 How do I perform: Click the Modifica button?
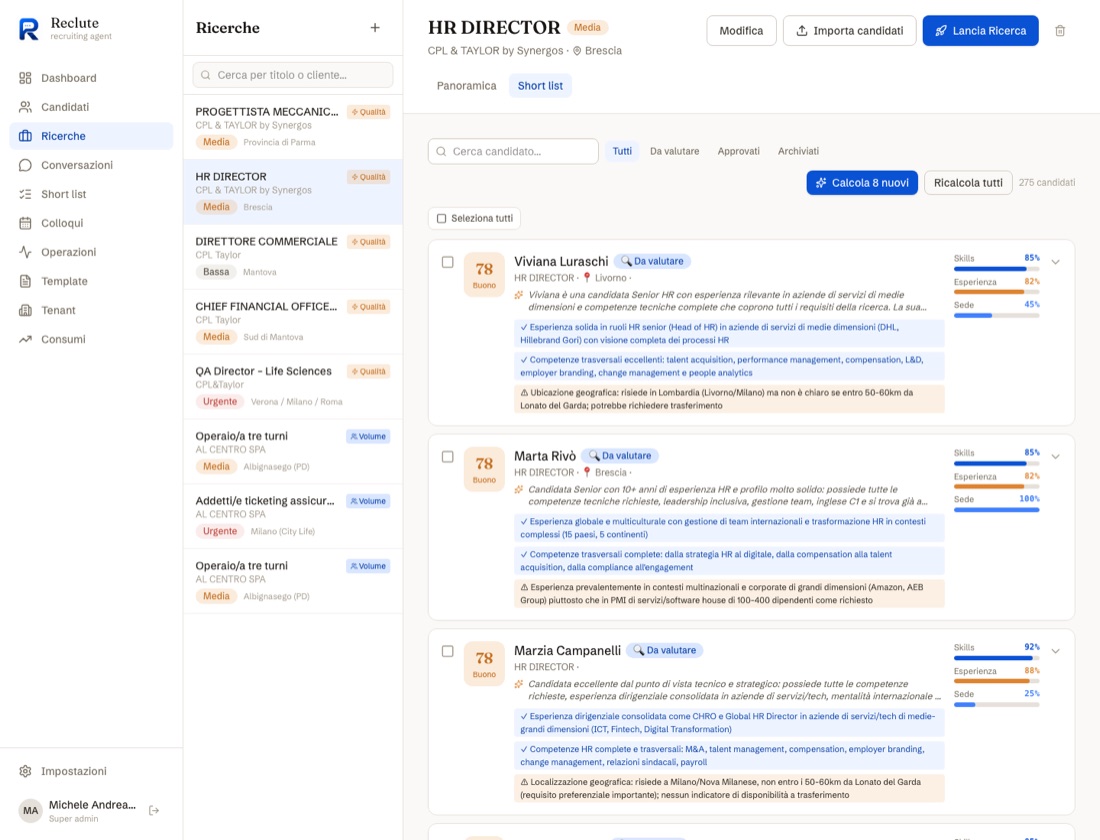coord(742,31)
